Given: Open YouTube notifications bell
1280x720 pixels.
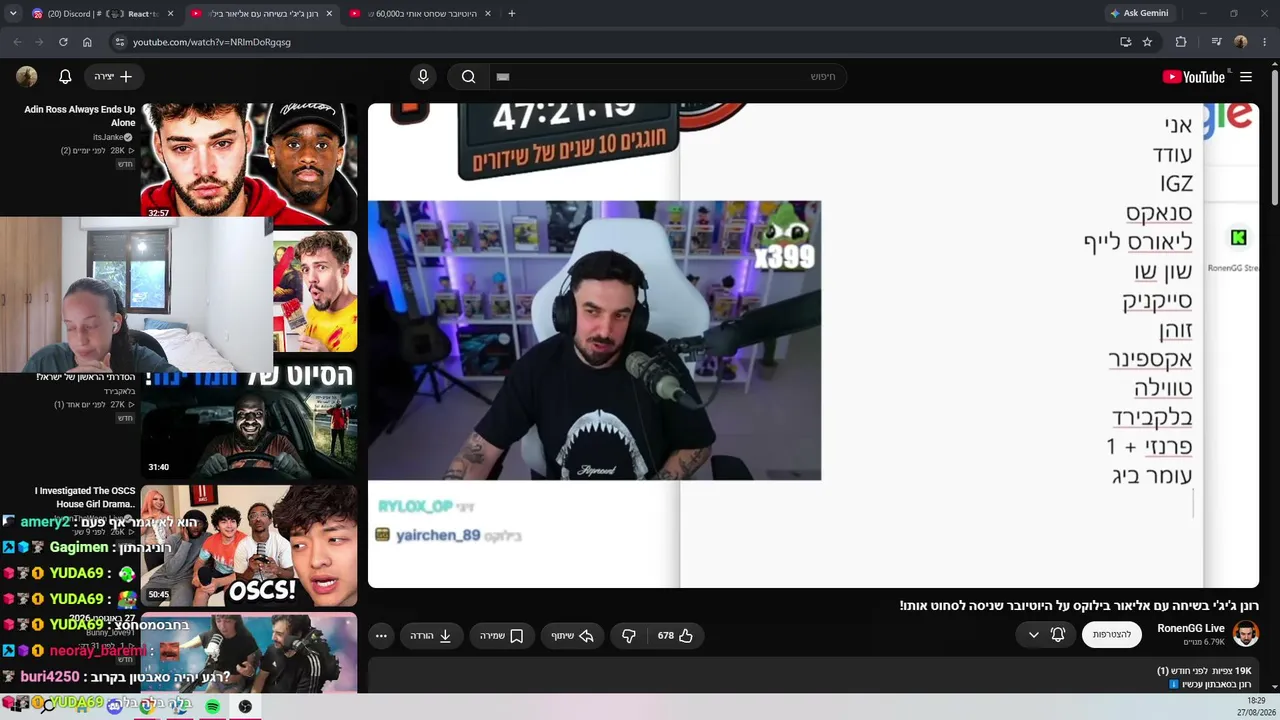Looking at the screenshot, I should (x=65, y=76).
